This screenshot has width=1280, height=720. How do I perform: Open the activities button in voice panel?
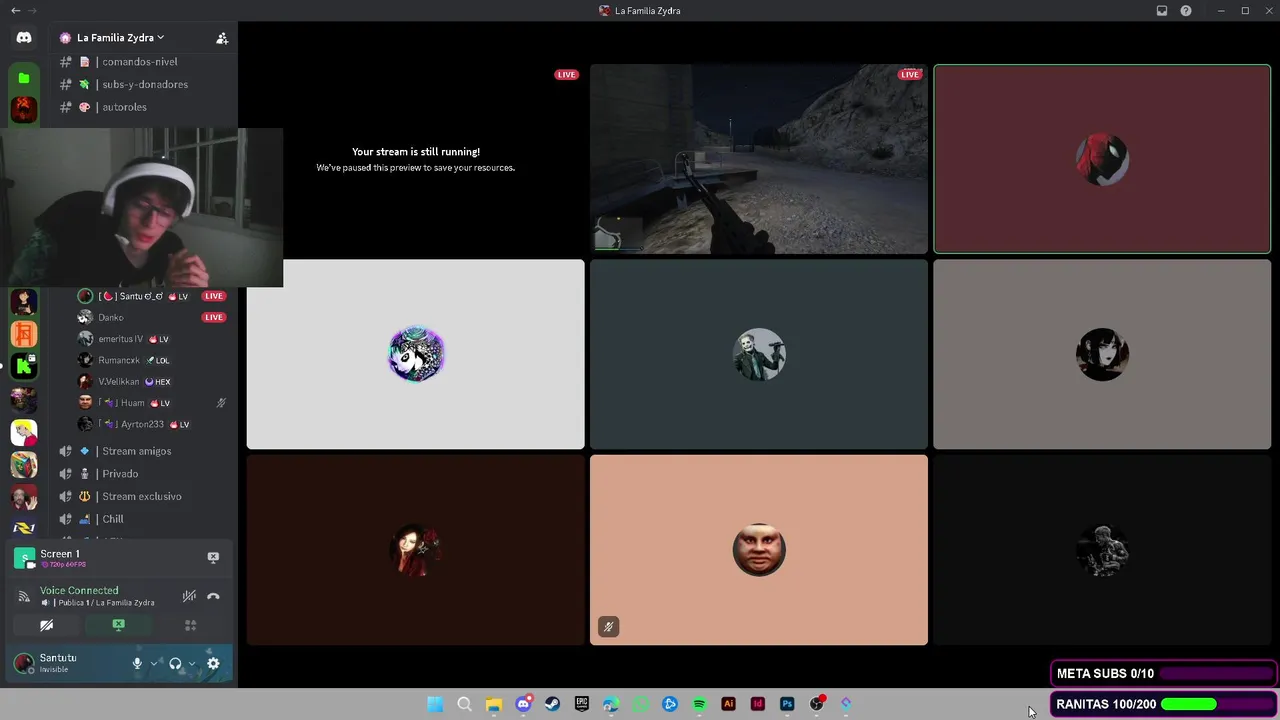pos(190,625)
